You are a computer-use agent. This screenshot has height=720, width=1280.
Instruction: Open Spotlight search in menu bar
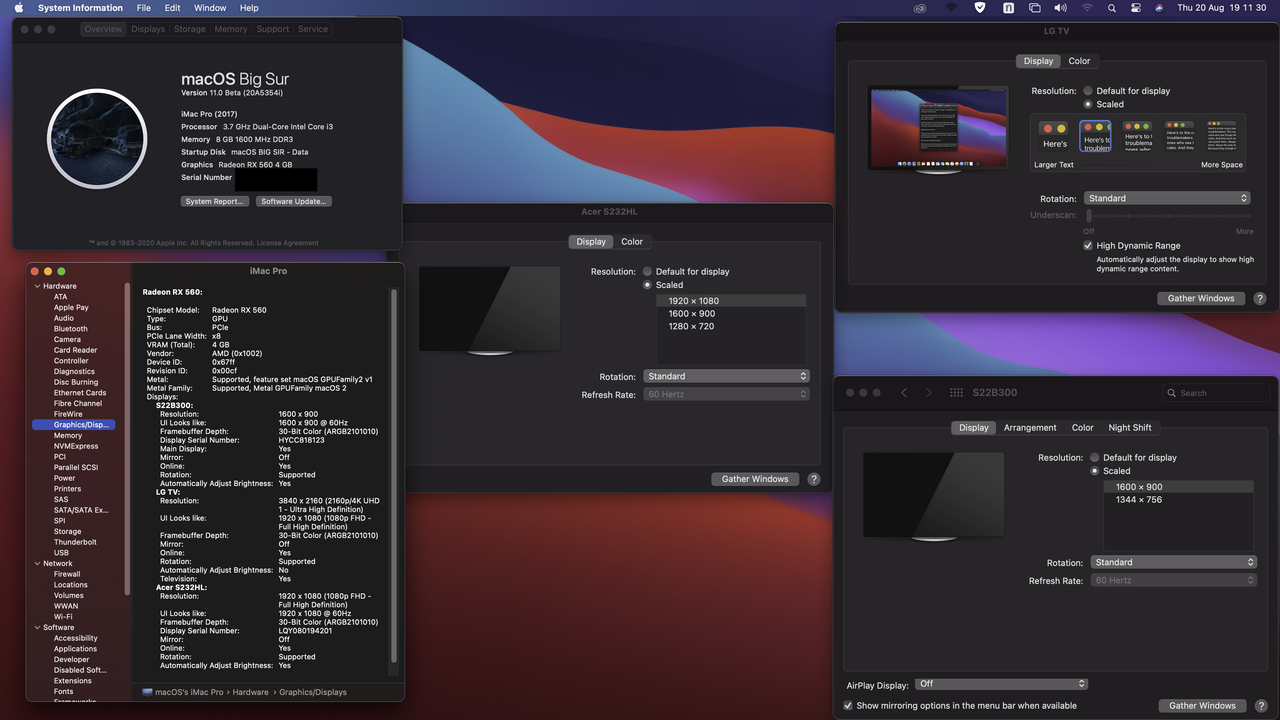click(x=1112, y=8)
